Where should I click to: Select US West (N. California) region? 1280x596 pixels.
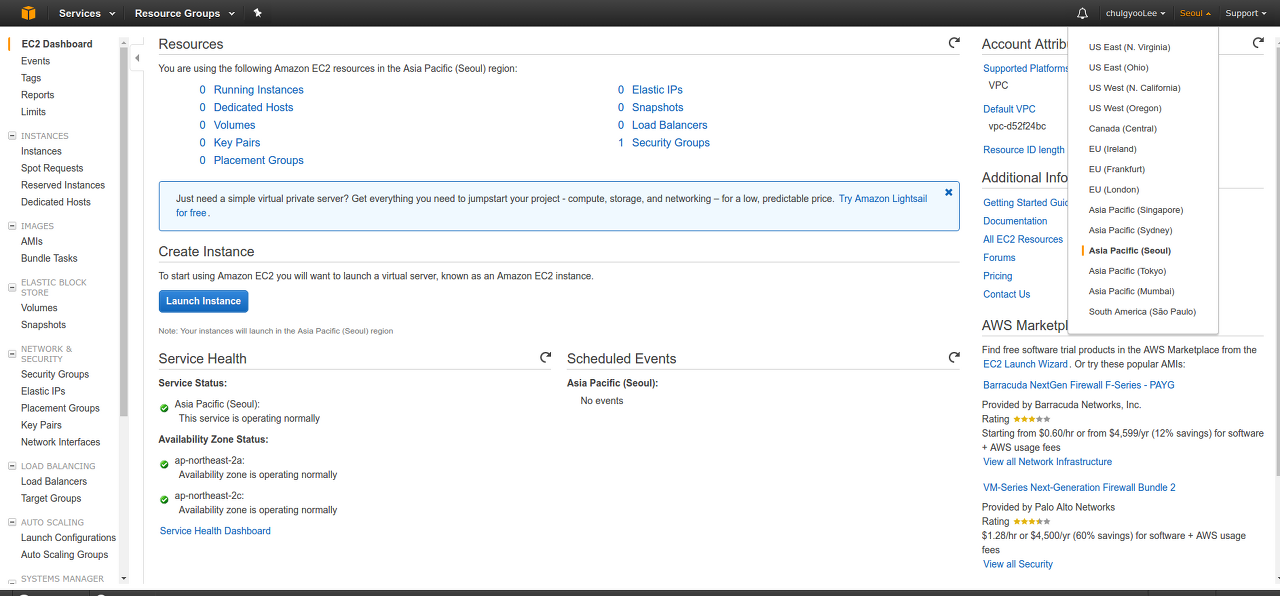pos(1134,88)
